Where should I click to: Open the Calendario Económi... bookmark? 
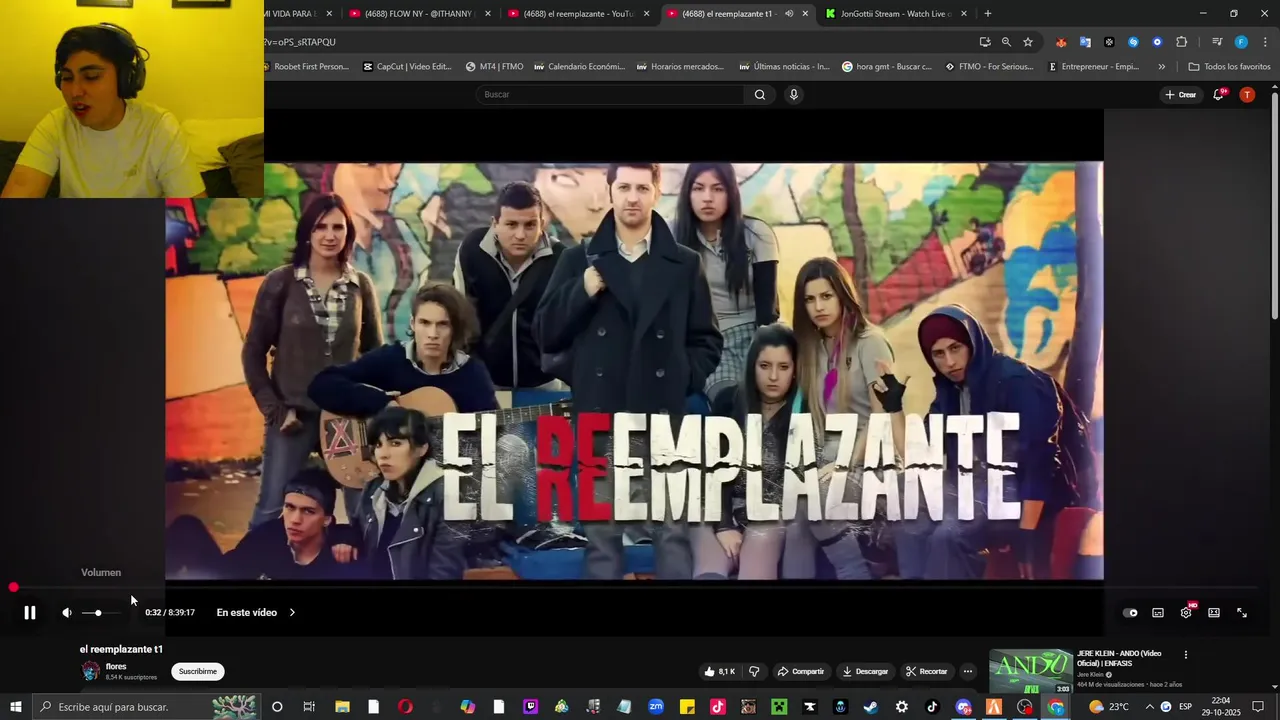click(579, 67)
